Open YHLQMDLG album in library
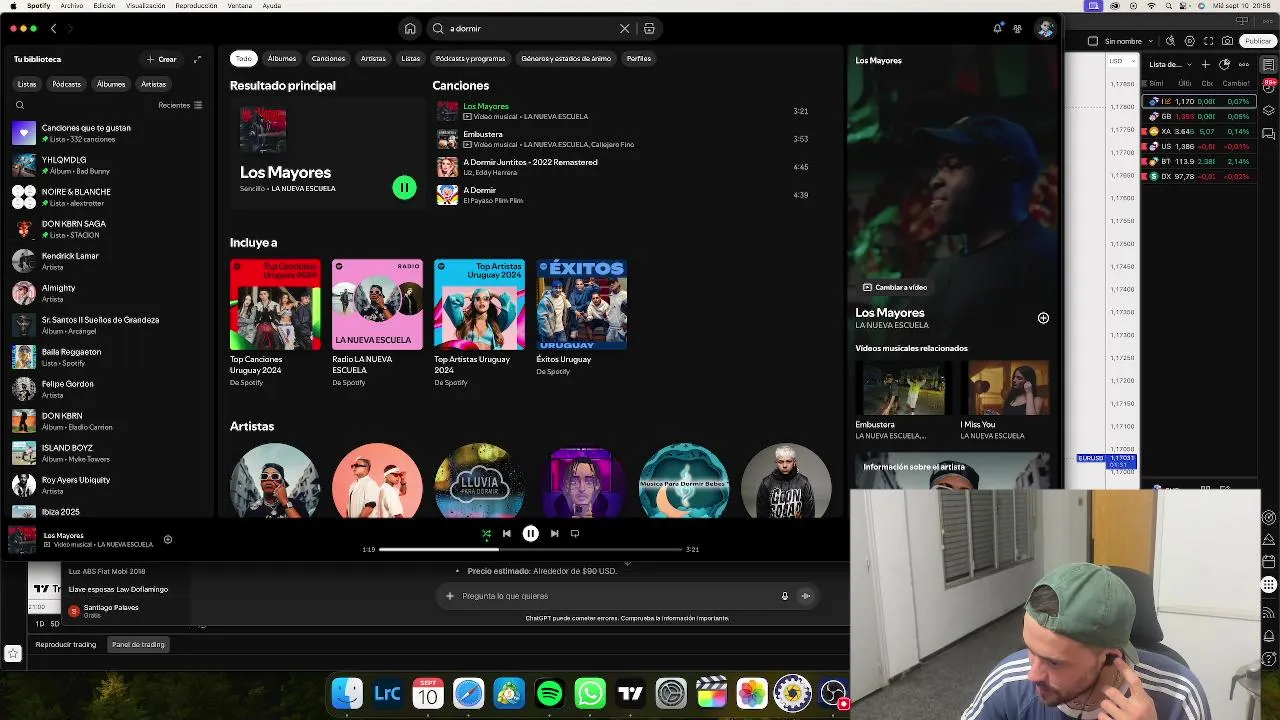 click(x=108, y=165)
